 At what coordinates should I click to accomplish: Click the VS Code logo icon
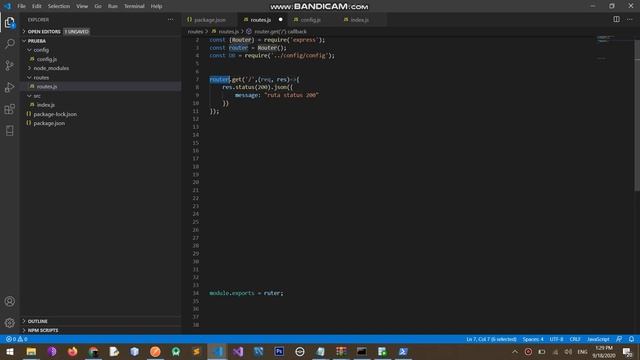click(7, 6)
